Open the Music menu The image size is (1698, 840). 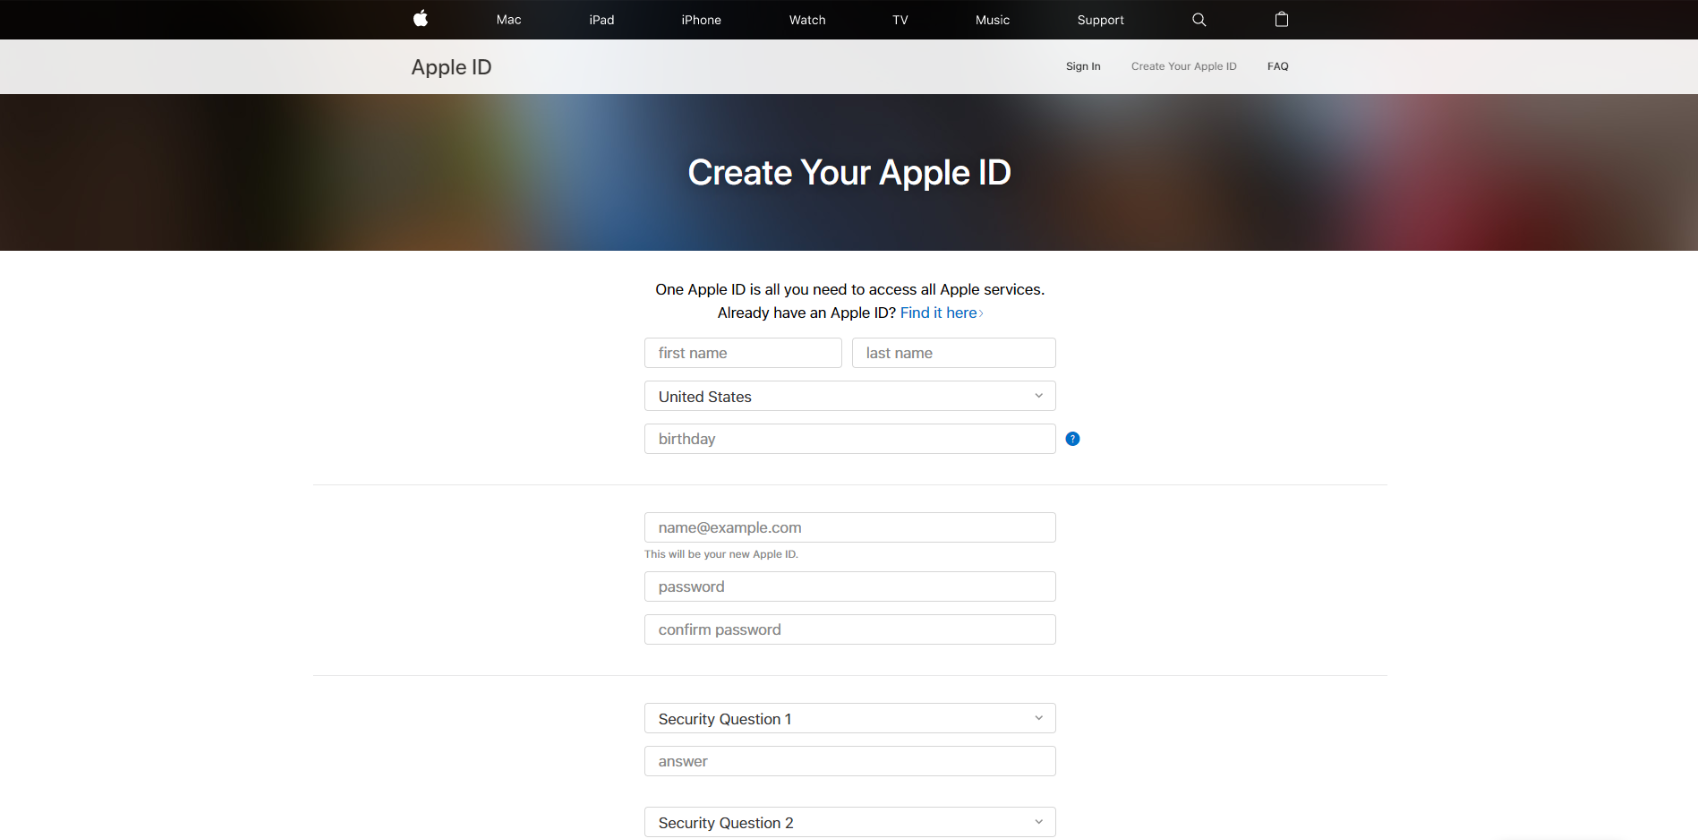click(992, 20)
